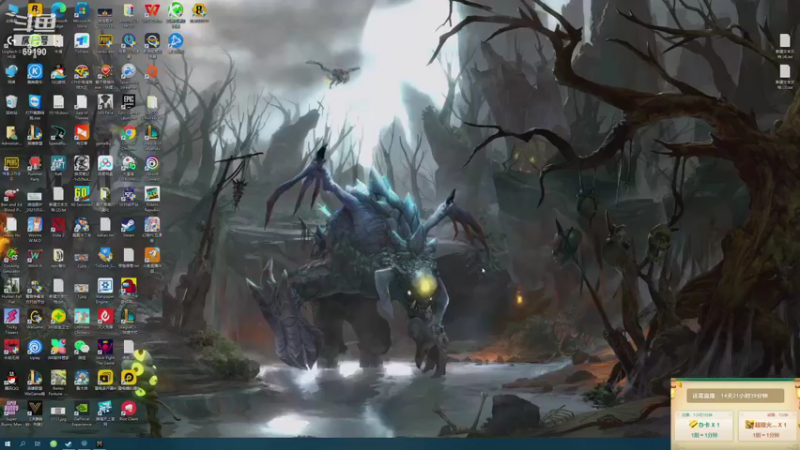Open the Riot Client shortcut
The height and width of the screenshot is (450, 800).
click(x=128, y=408)
